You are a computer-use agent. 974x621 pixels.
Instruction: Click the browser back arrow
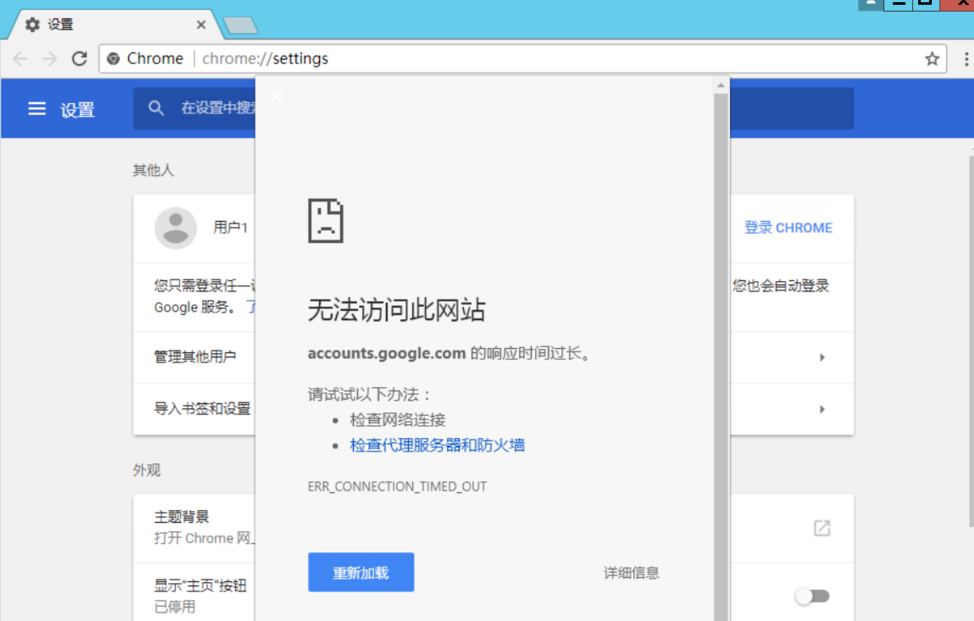click(x=20, y=59)
